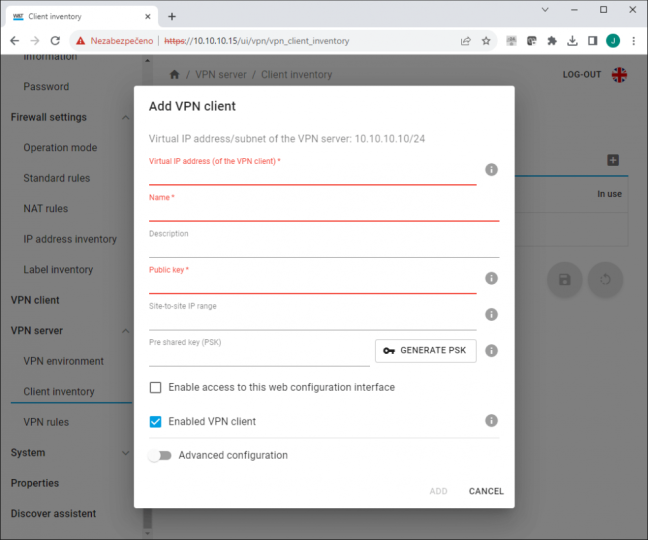Reload the page with refresh icon
The width and height of the screenshot is (648, 540).
[x=55, y=40]
